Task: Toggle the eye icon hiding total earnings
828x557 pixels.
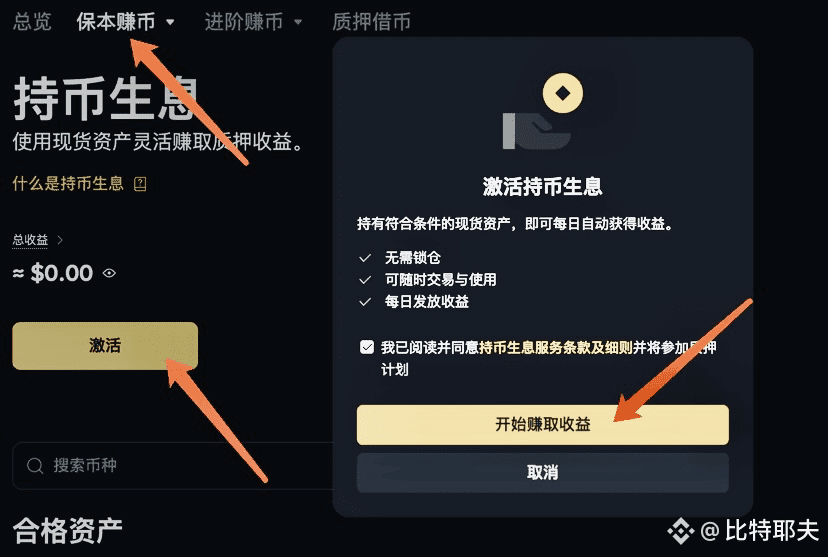Action: tap(109, 273)
